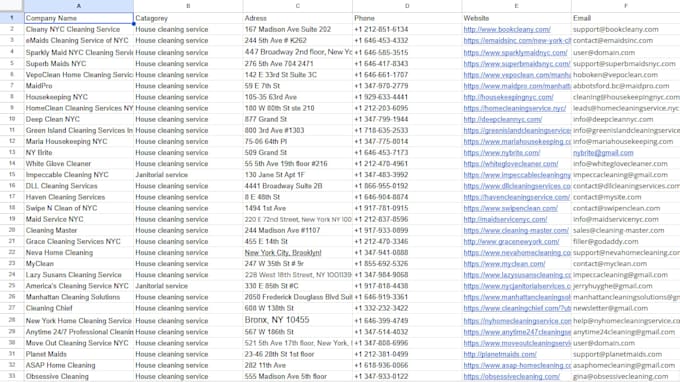Viewport: 680px width, 382px height.
Task: Click the 'Adress' header cell
Action: point(298,18)
